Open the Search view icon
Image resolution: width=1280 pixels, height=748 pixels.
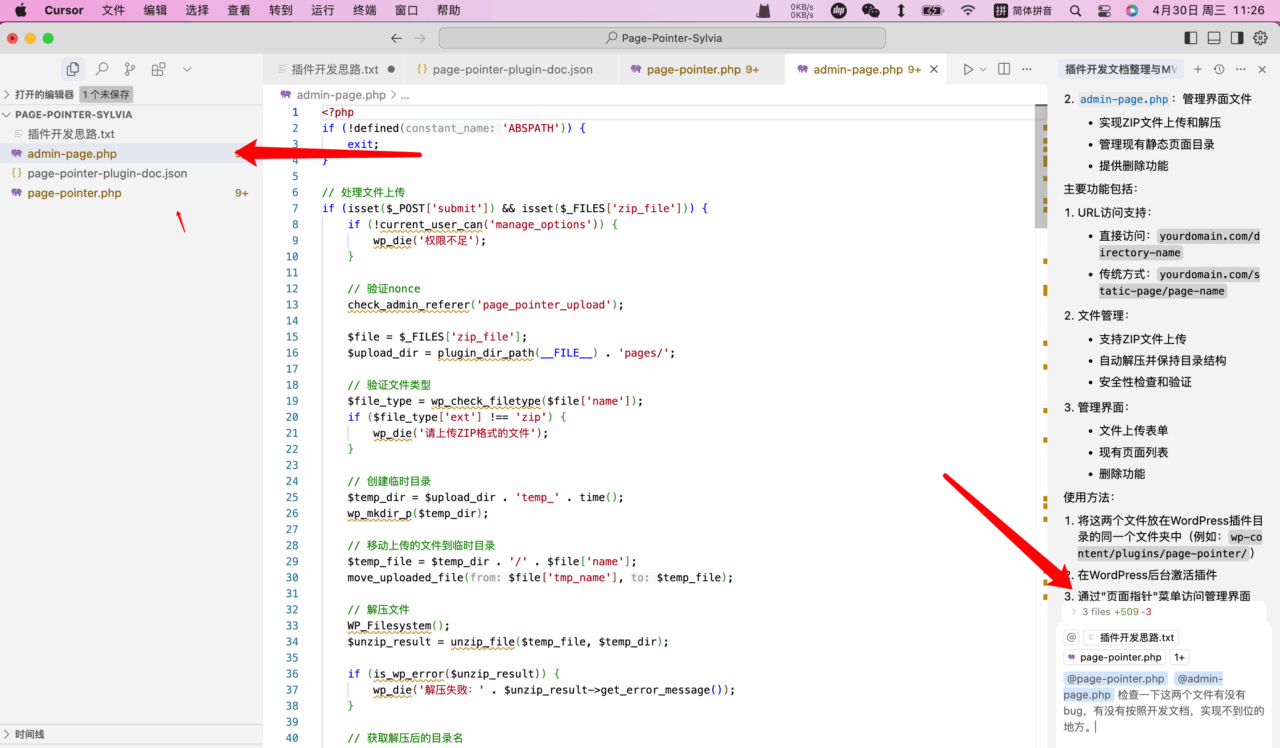click(x=102, y=69)
